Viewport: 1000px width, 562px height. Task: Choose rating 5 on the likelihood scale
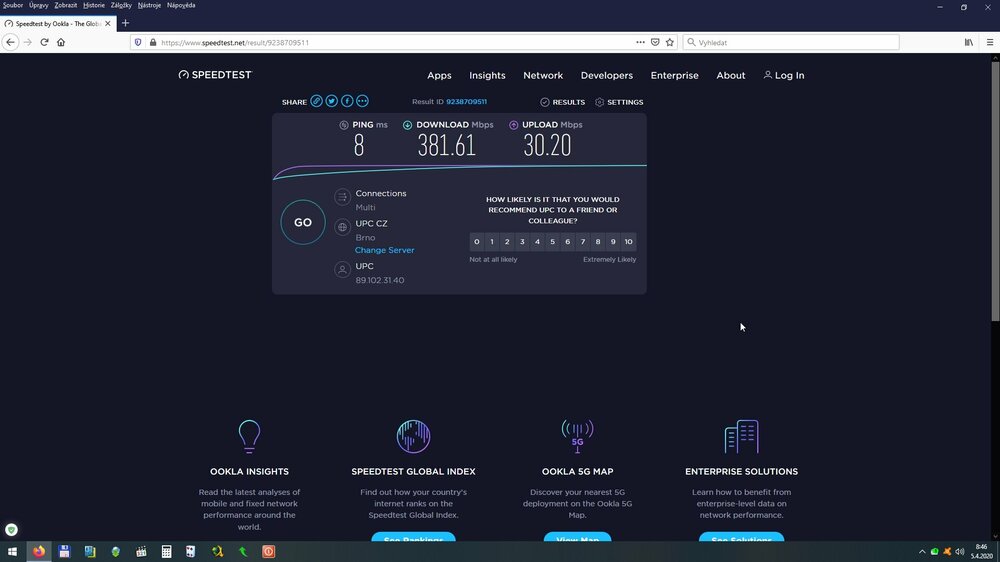click(552, 242)
